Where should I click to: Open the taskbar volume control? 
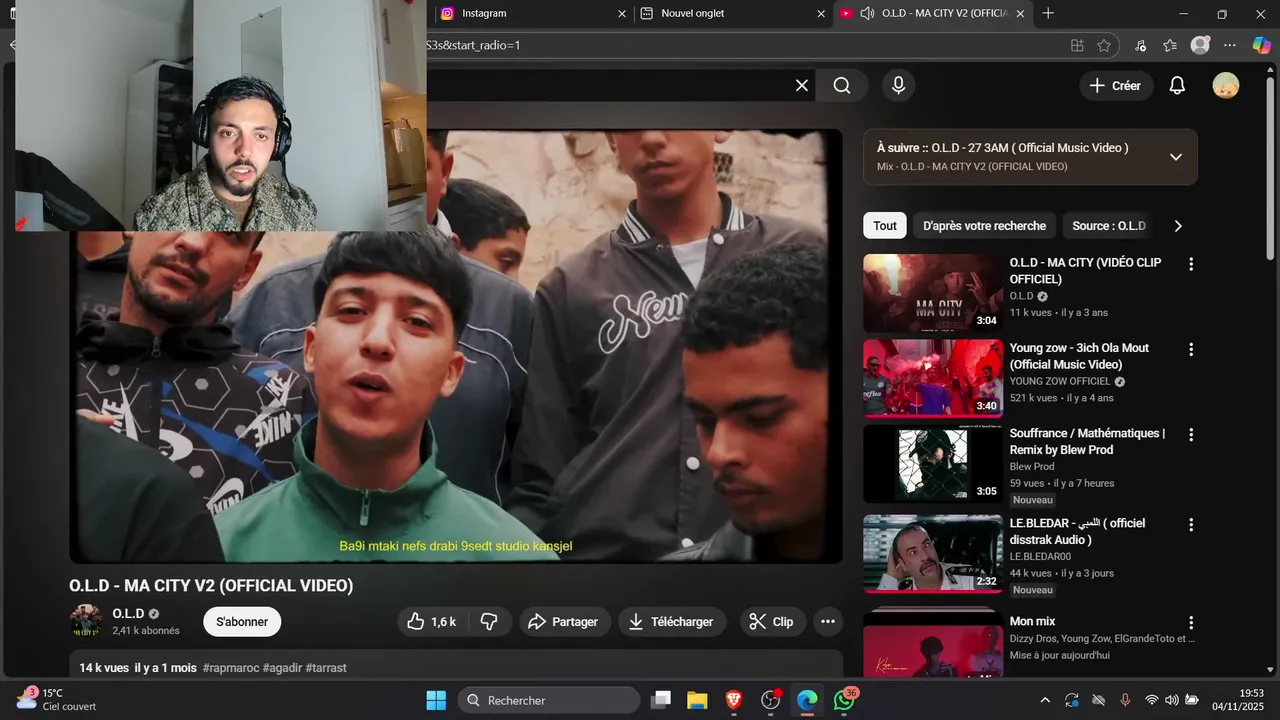point(1172,700)
